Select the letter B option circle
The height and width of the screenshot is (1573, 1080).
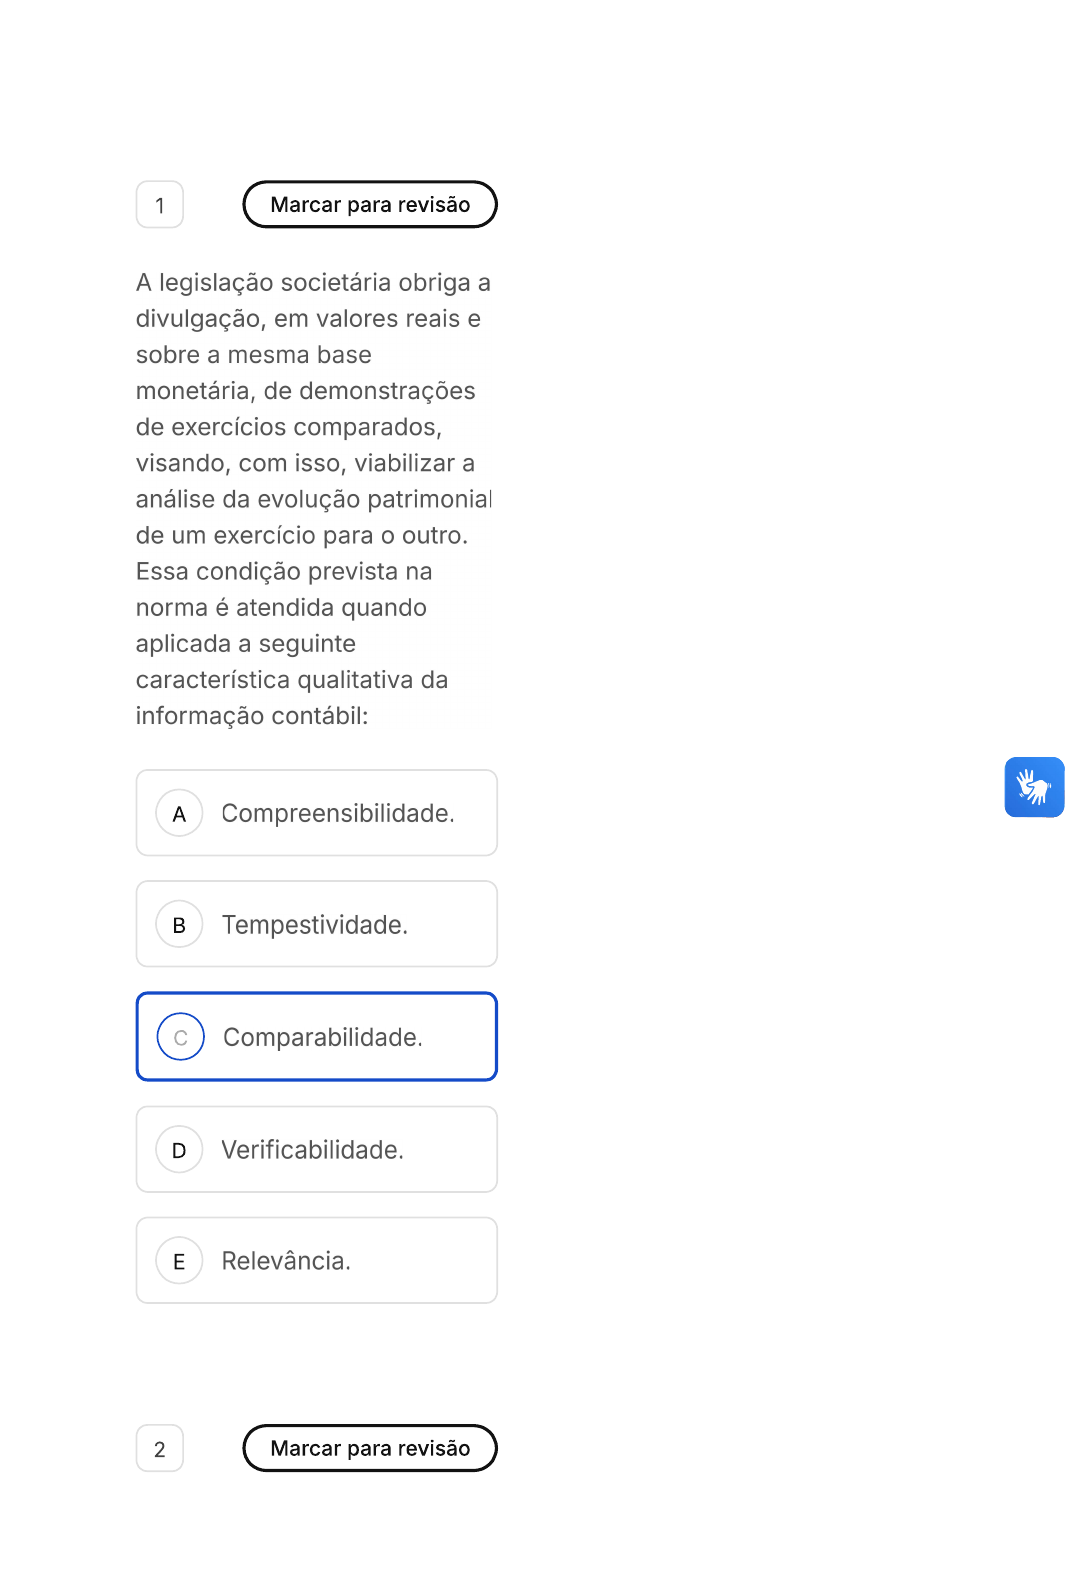[x=180, y=925]
